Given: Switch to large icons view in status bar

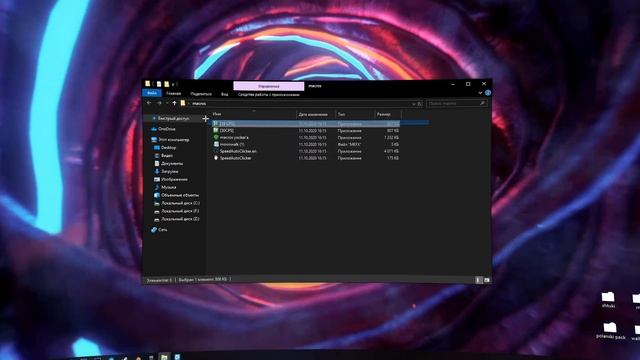Looking at the screenshot, I should pos(487,280).
